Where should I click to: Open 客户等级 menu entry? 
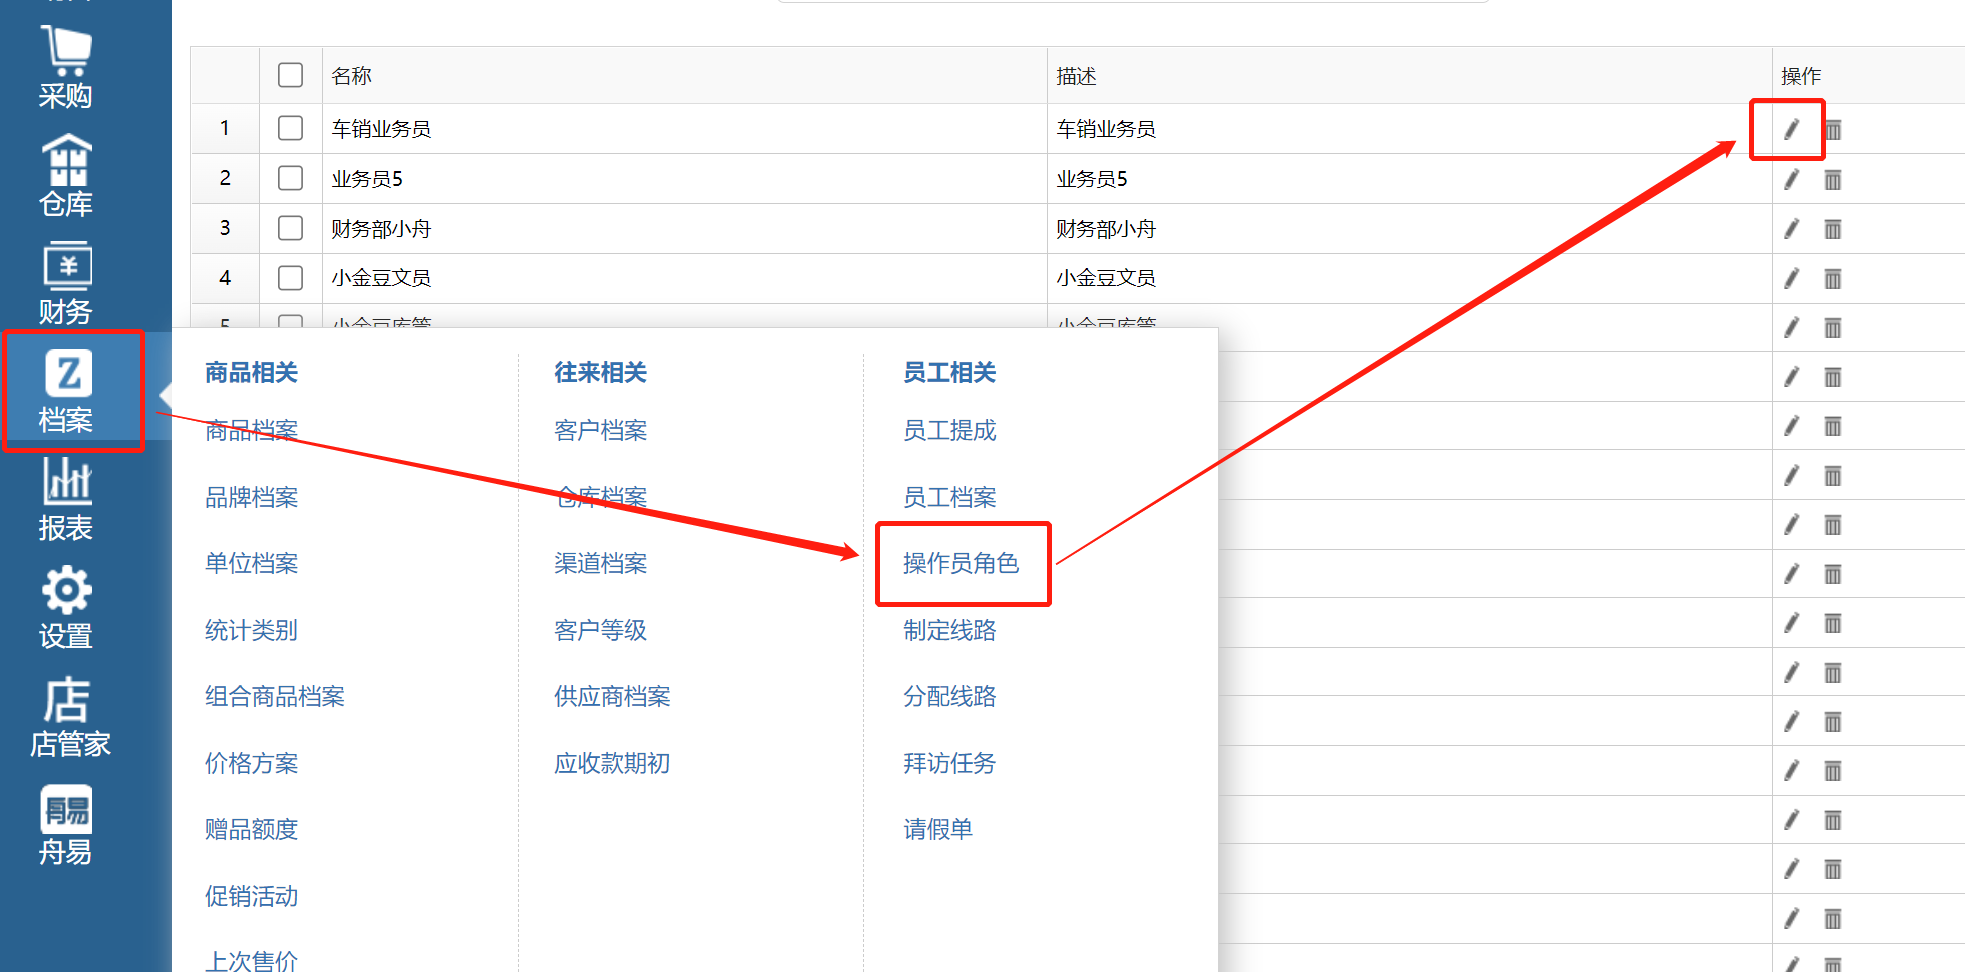point(600,630)
